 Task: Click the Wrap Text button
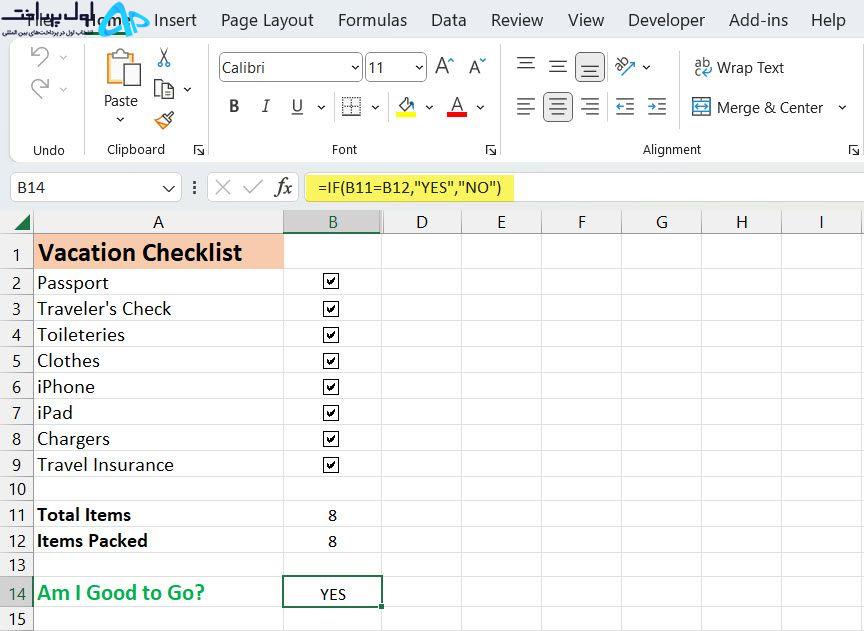tap(738, 67)
